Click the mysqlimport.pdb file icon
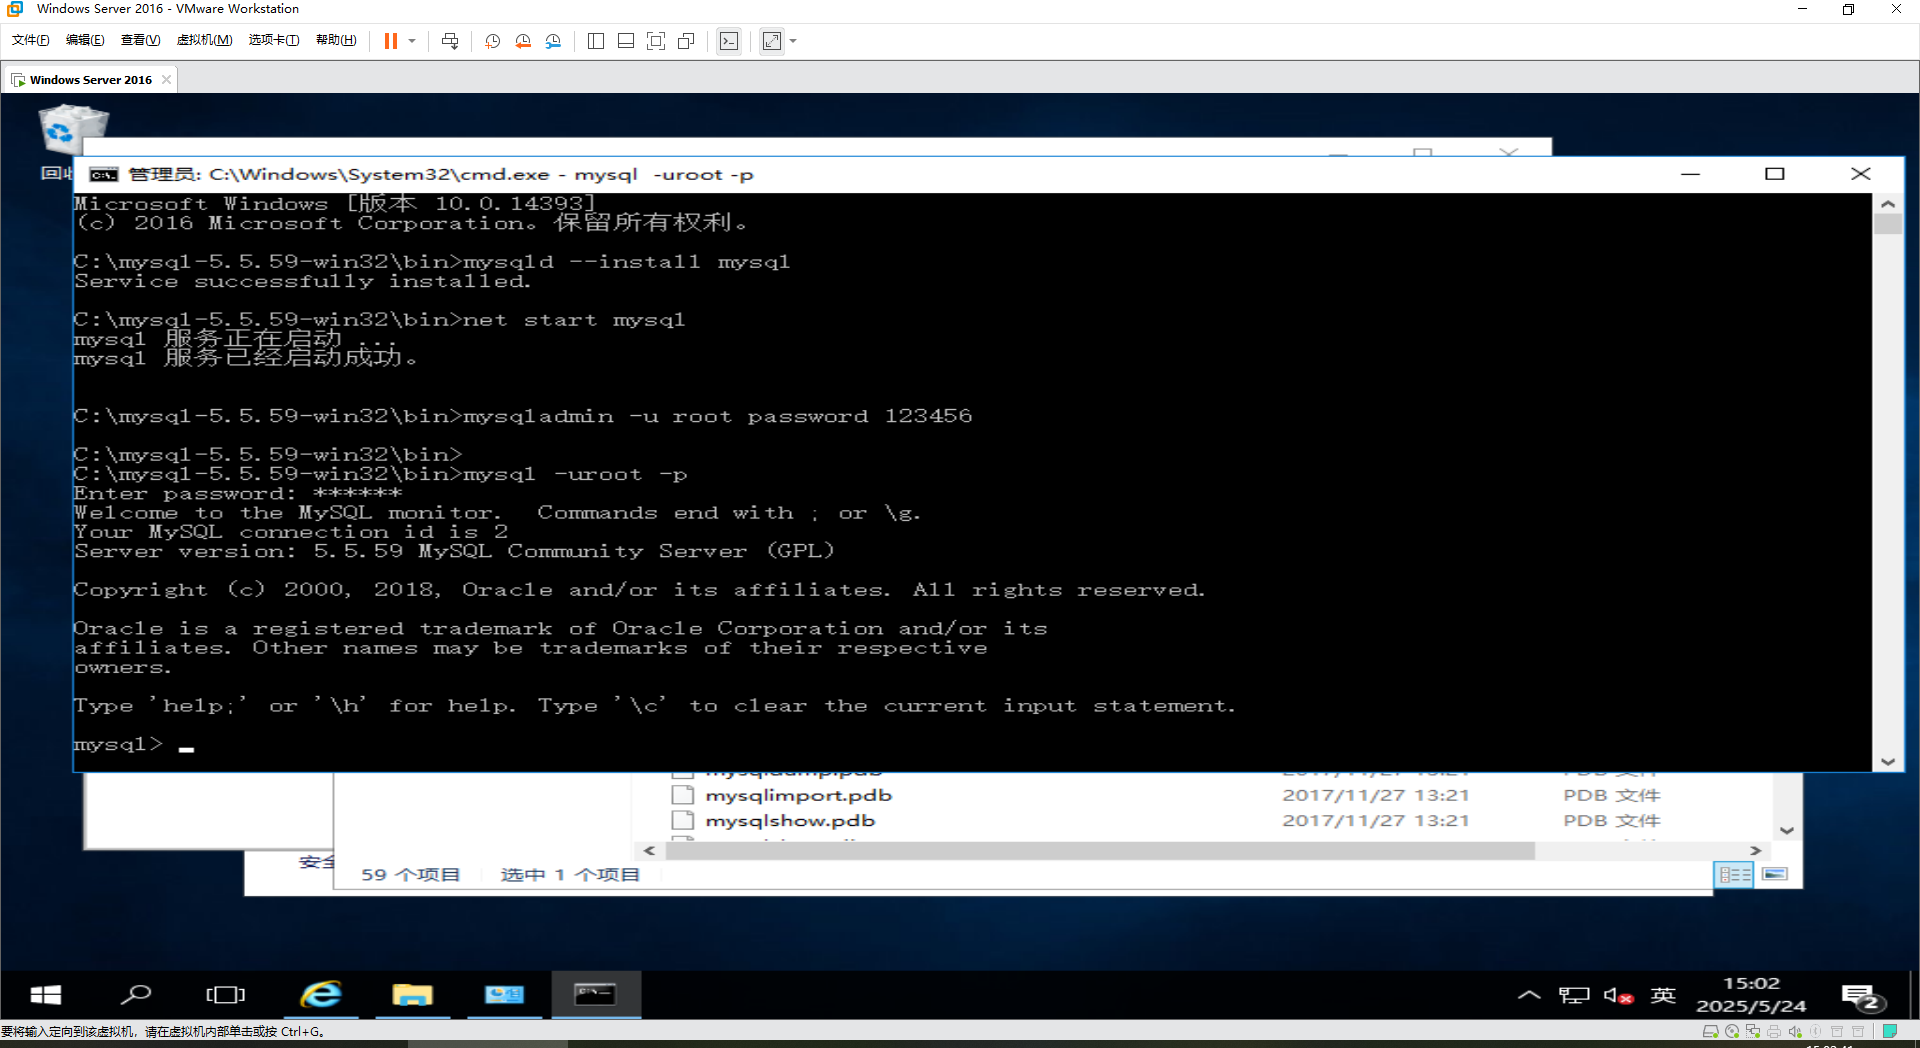Screen dimensions: 1920x1048 click(683, 796)
